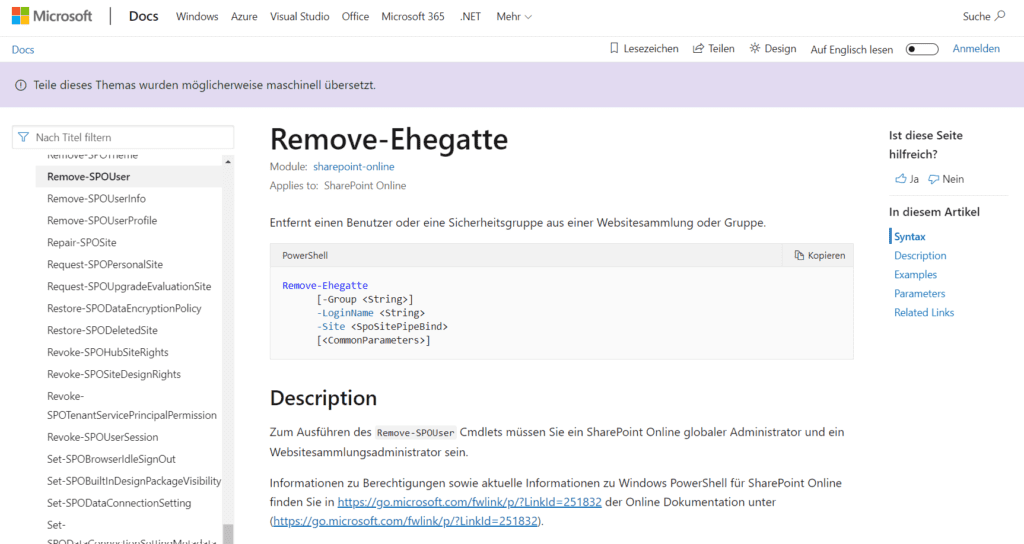Viewport: 1024px width, 544px height.
Task: Select Remove-SPOUserProfile in sidebar
Action: (102, 220)
